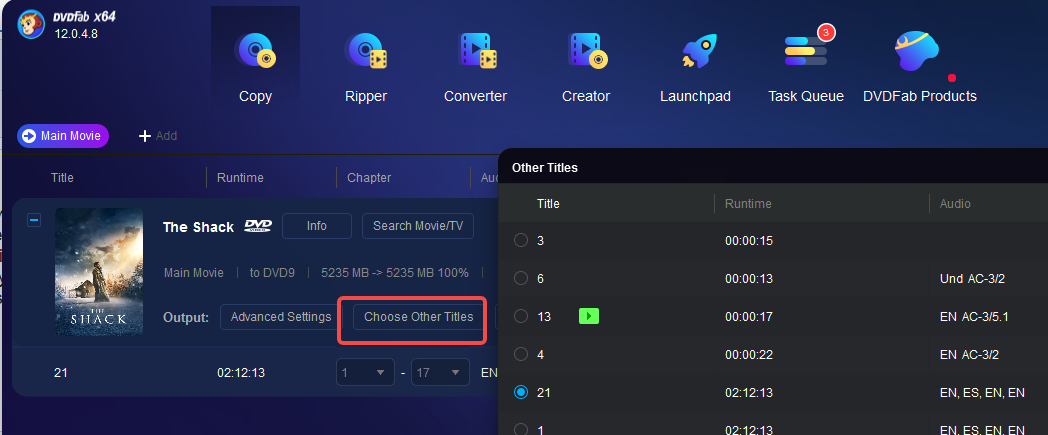Screen dimensions: 1048x435
Task: Open the Converter module
Action: click(x=476, y=67)
